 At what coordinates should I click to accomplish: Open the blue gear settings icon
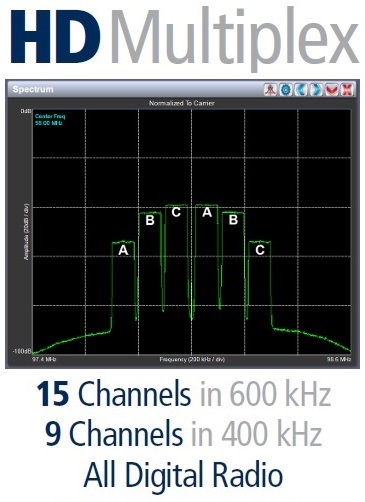286,89
